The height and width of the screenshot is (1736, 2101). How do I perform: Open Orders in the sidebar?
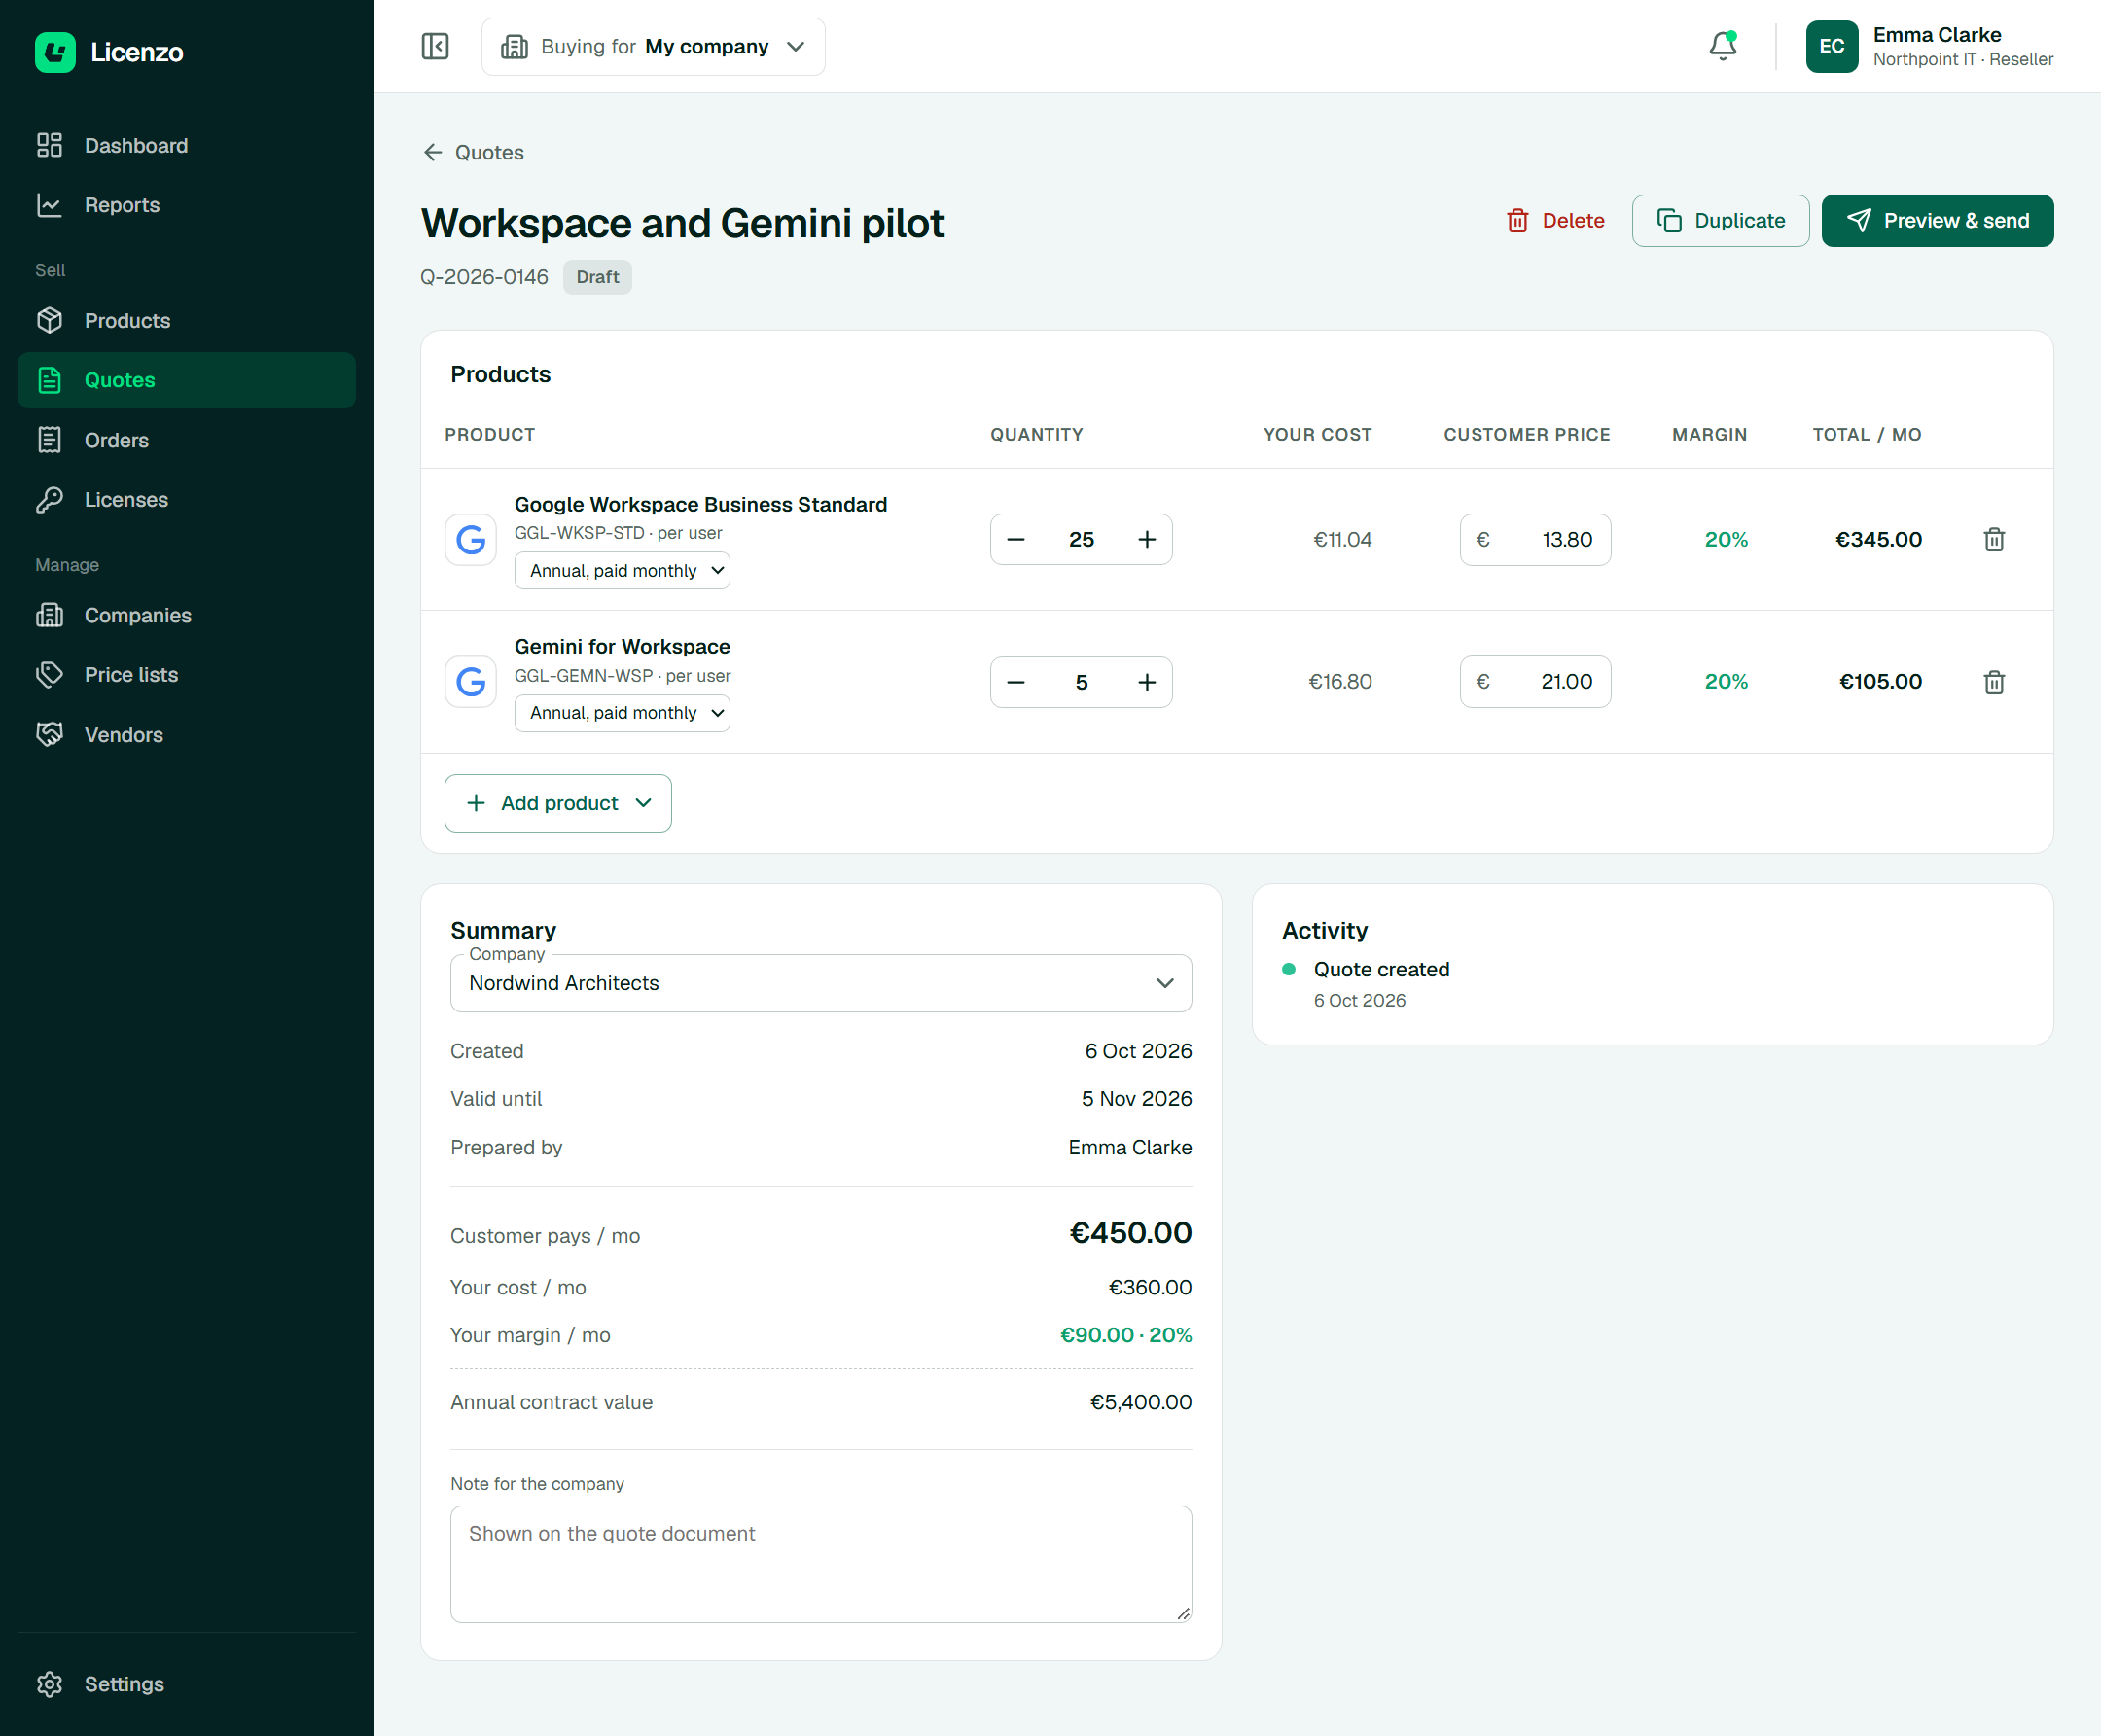click(x=186, y=440)
